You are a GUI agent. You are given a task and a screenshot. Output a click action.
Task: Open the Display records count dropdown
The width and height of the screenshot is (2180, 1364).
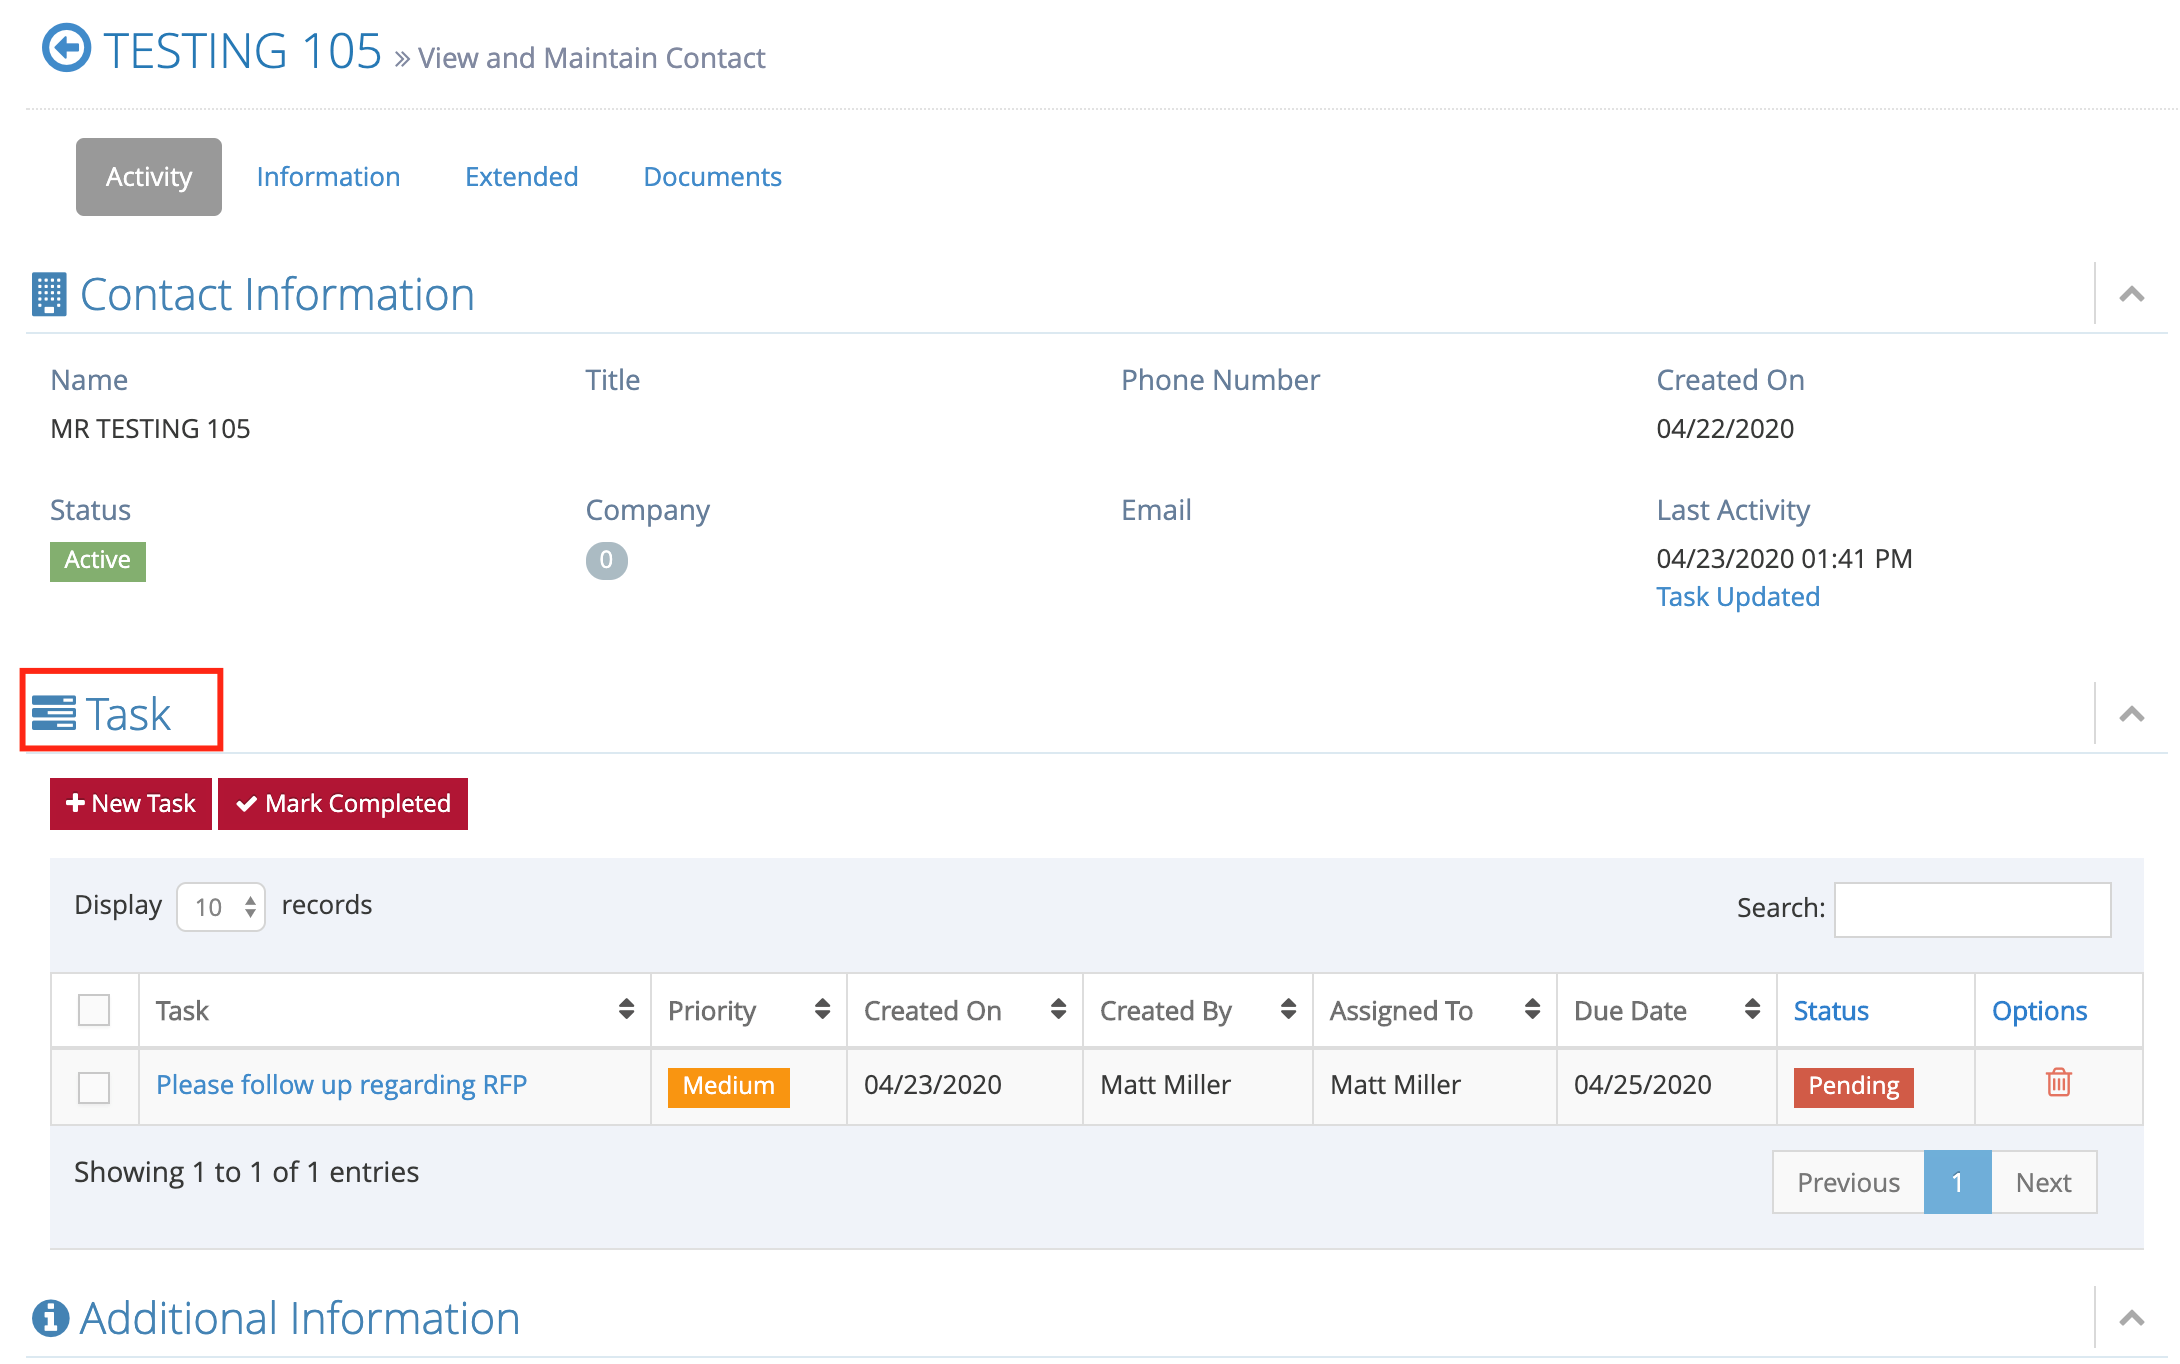221,907
